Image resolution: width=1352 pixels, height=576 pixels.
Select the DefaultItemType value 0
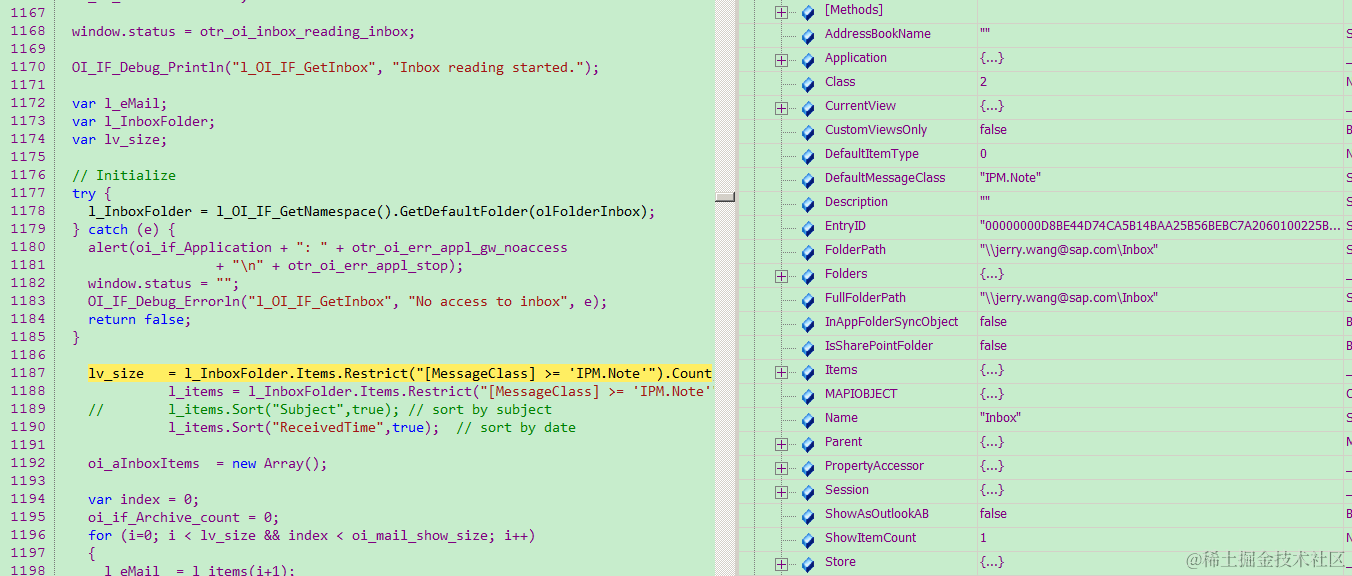pyautogui.click(x=984, y=154)
